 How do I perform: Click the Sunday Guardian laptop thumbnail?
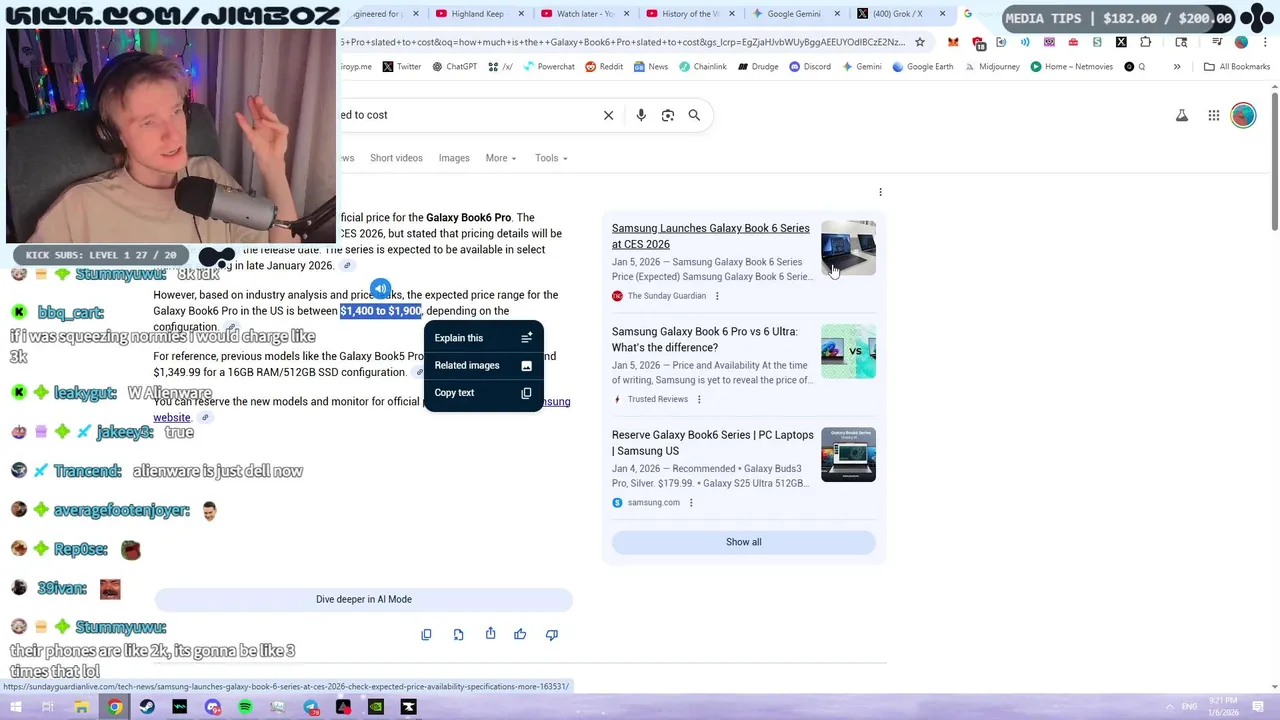[x=848, y=248]
